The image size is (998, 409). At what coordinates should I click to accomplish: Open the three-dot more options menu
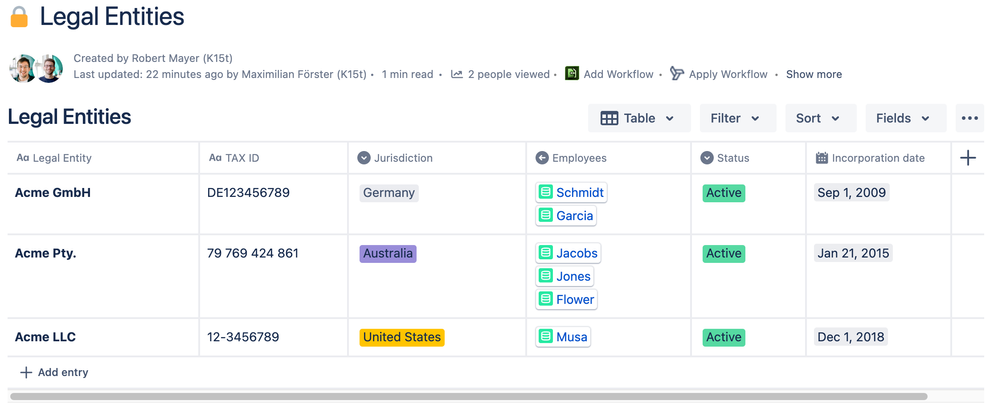pos(969,118)
